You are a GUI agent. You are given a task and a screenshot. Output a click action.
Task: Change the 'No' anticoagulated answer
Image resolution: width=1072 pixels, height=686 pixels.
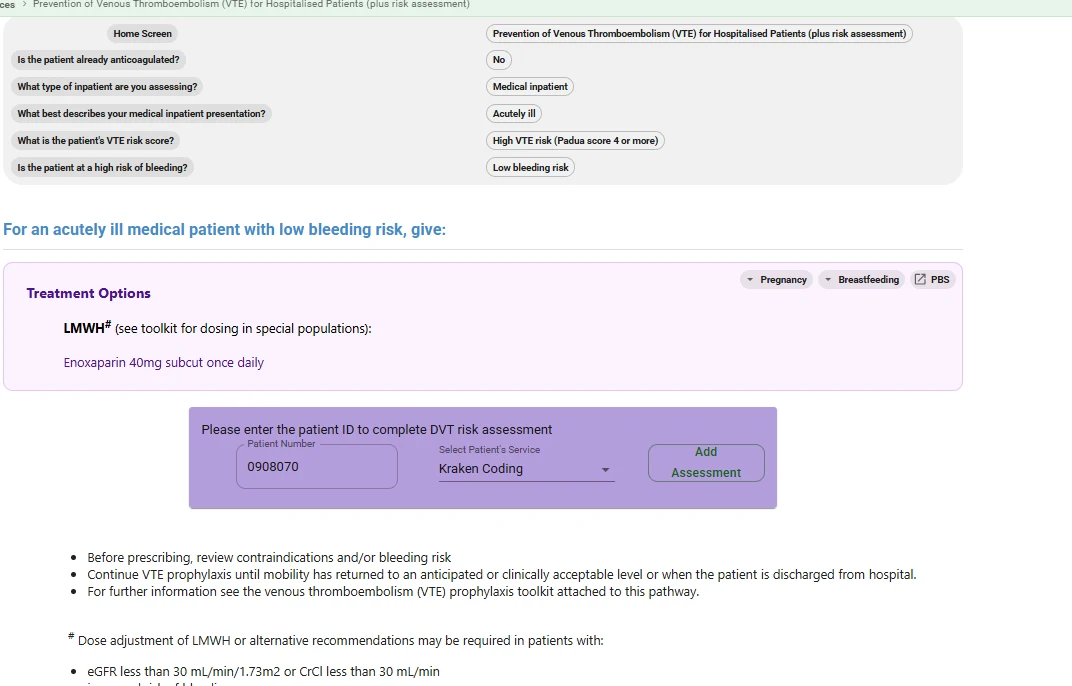coord(499,60)
